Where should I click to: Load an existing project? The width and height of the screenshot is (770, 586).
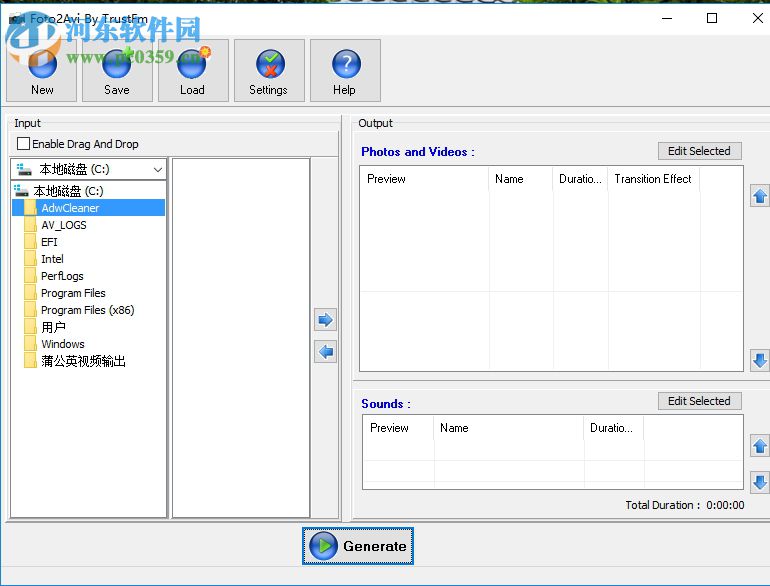[x=193, y=71]
